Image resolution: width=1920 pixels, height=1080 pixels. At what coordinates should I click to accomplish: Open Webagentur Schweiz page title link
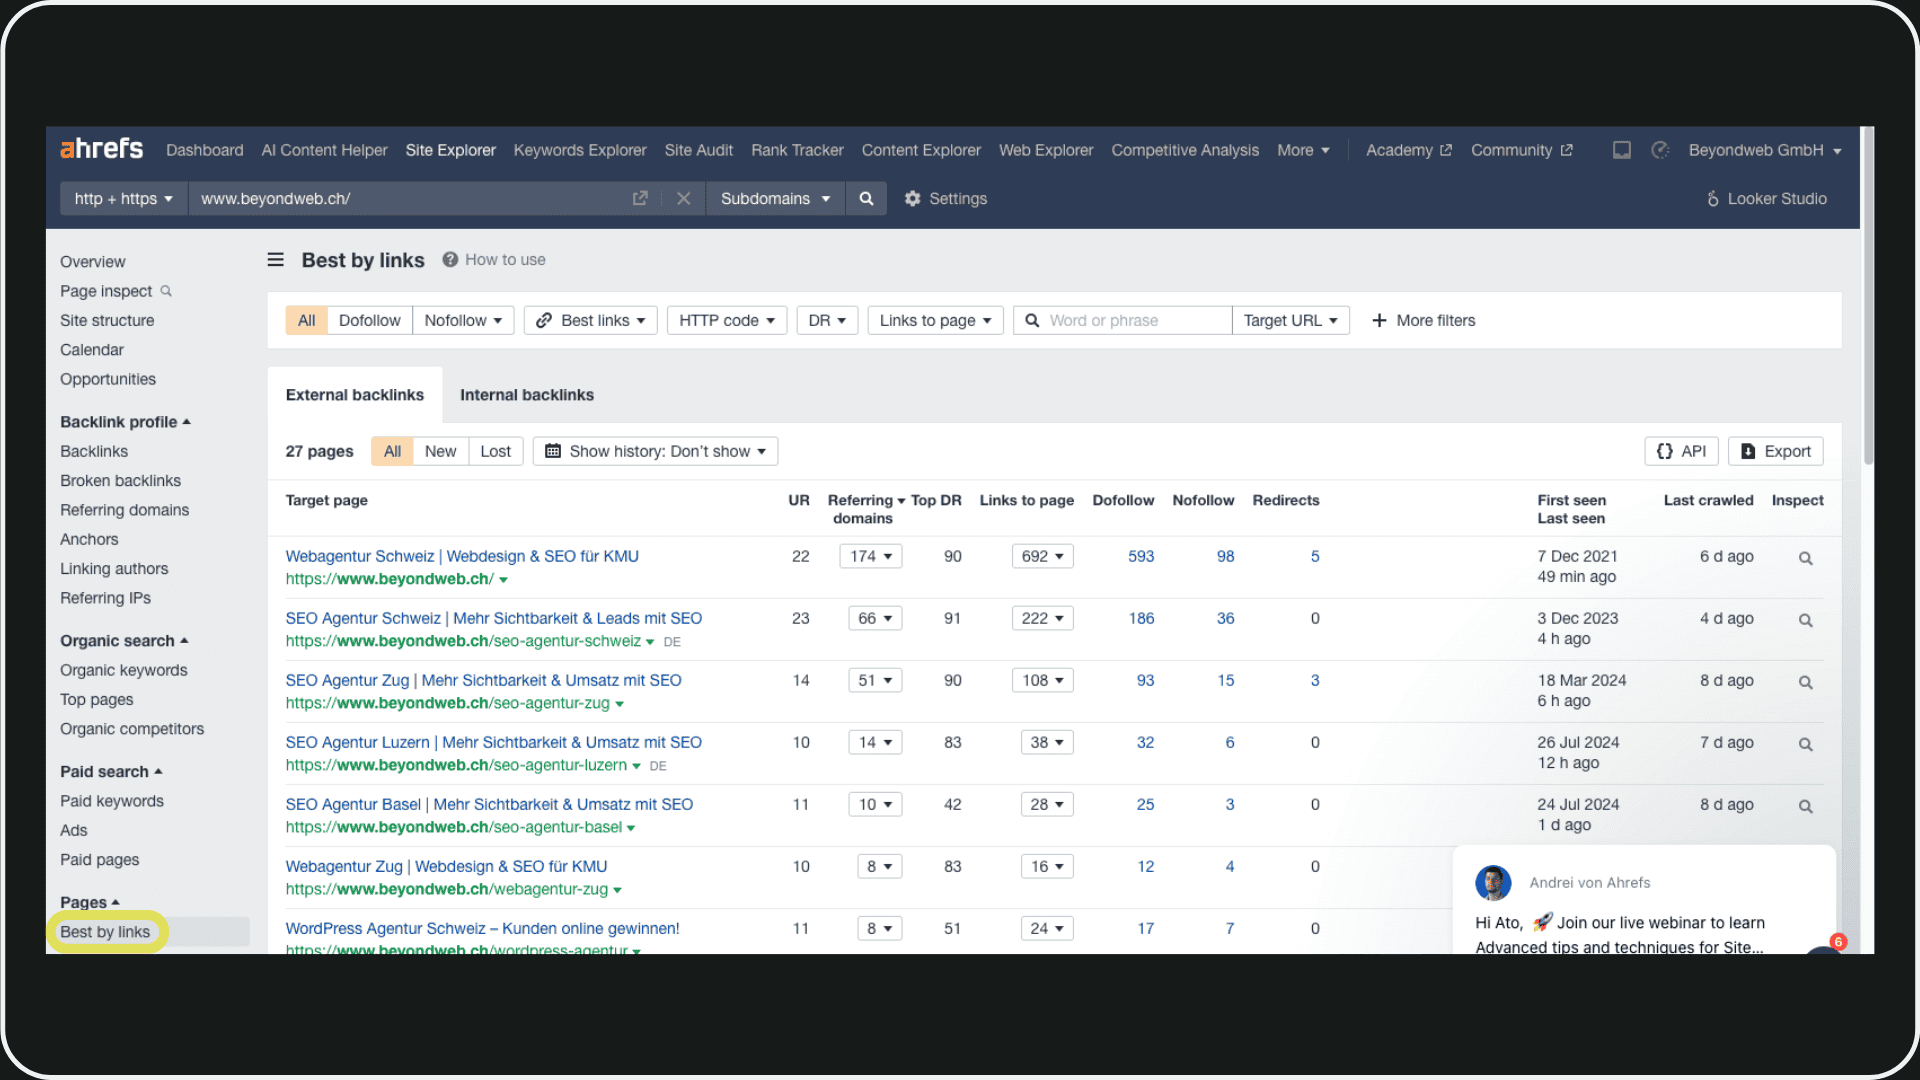[462, 556]
